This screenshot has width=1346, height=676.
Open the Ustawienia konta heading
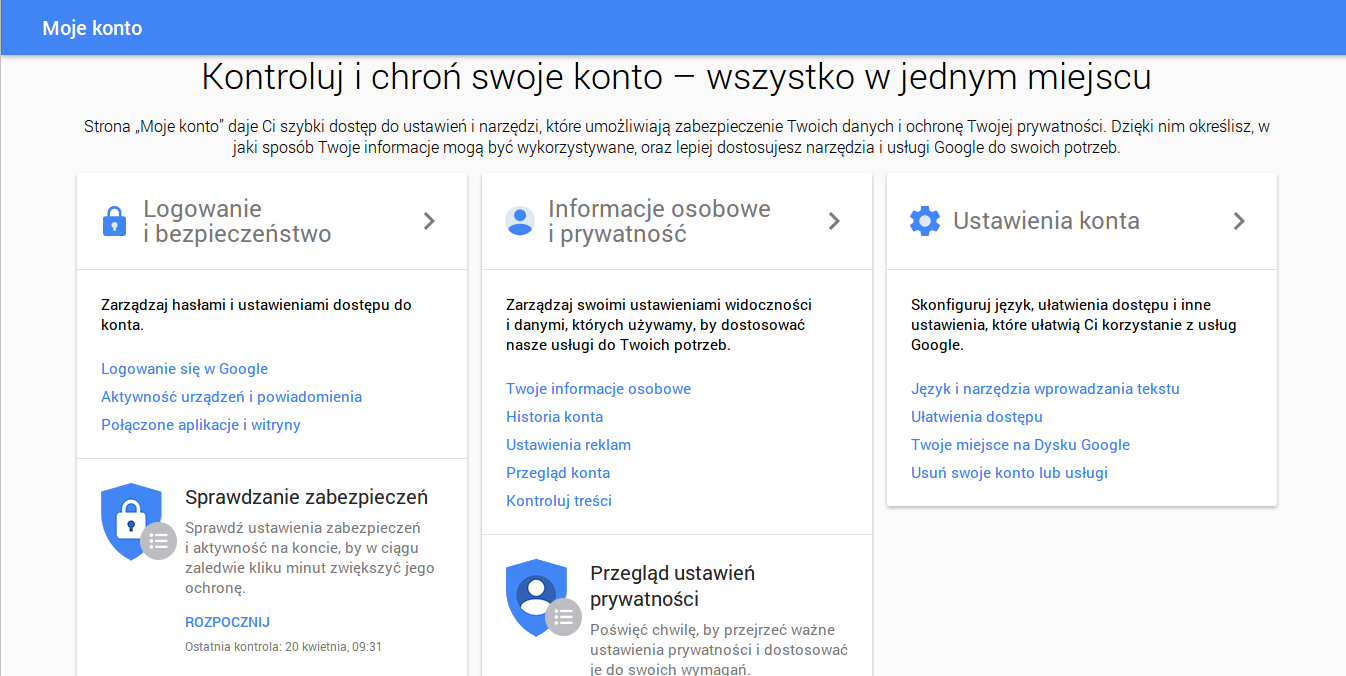click(x=1046, y=221)
